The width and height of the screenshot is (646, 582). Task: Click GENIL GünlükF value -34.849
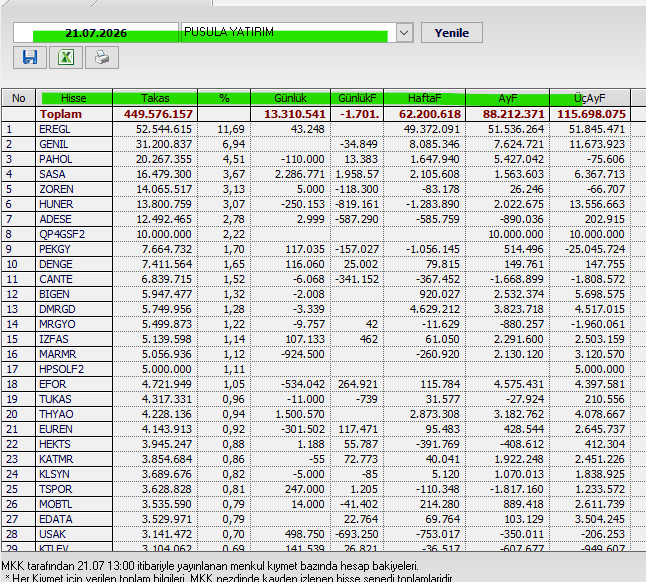[359, 144]
